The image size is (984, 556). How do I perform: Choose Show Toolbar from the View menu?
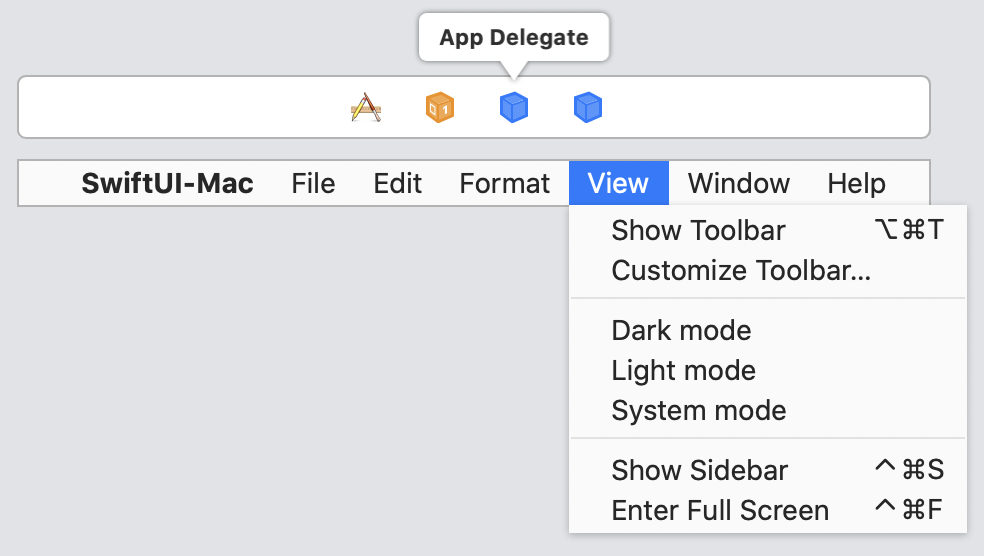698,231
